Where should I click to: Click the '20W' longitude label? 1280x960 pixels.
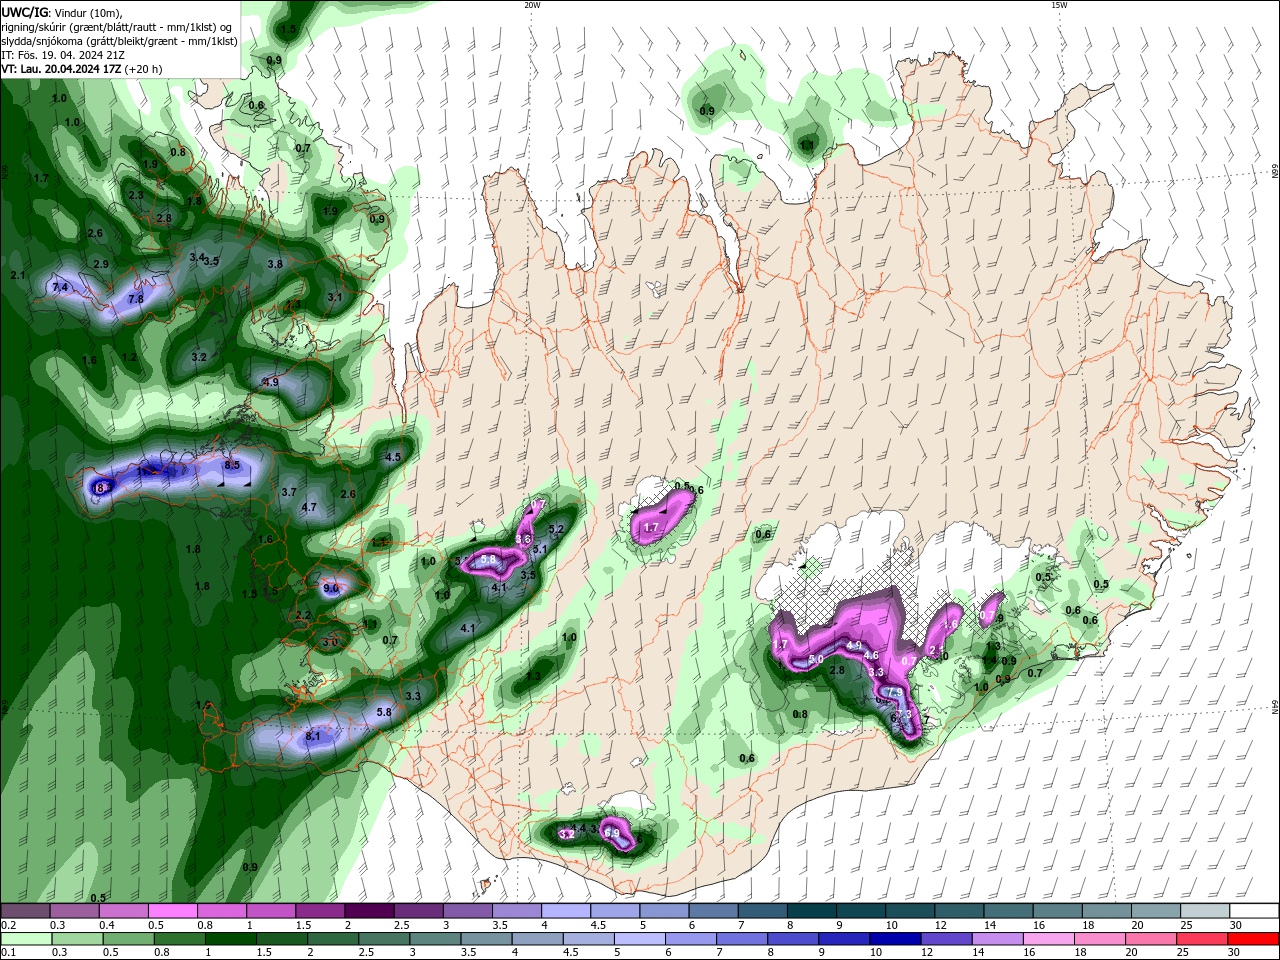532,4
